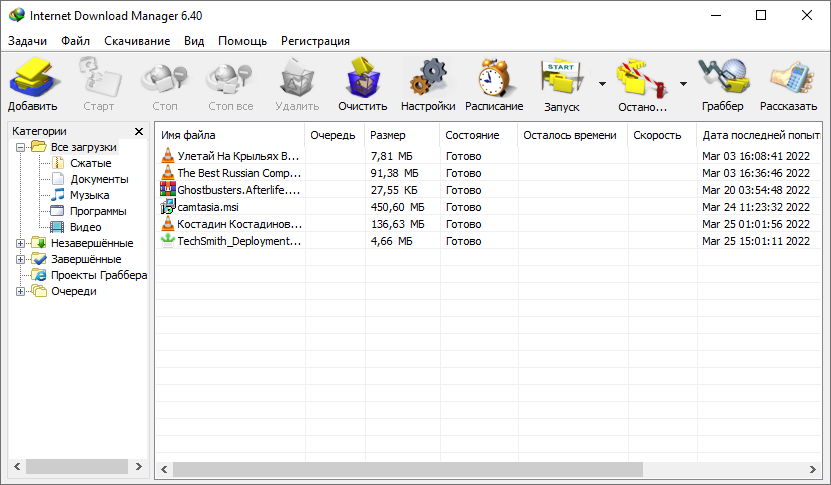Select the camtasia.msi download
This screenshot has width=831, height=485.
coord(488,207)
